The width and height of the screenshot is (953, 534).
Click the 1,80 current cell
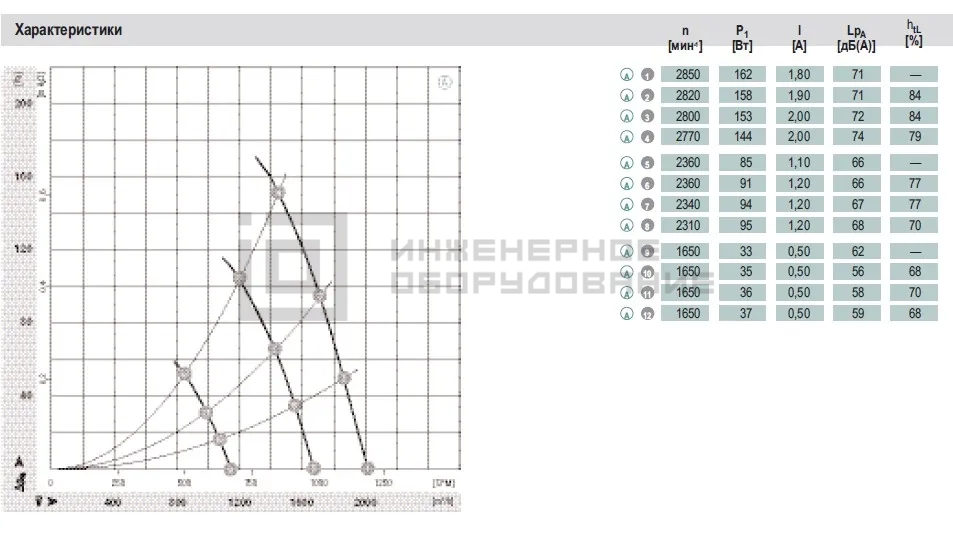tap(799, 75)
